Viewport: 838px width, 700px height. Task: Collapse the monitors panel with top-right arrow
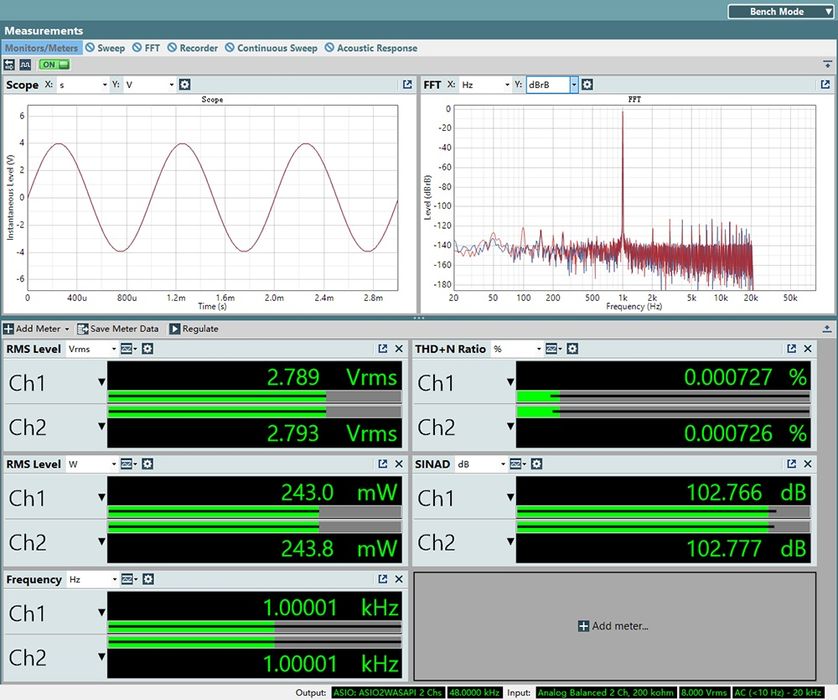(x=827, y=65)
